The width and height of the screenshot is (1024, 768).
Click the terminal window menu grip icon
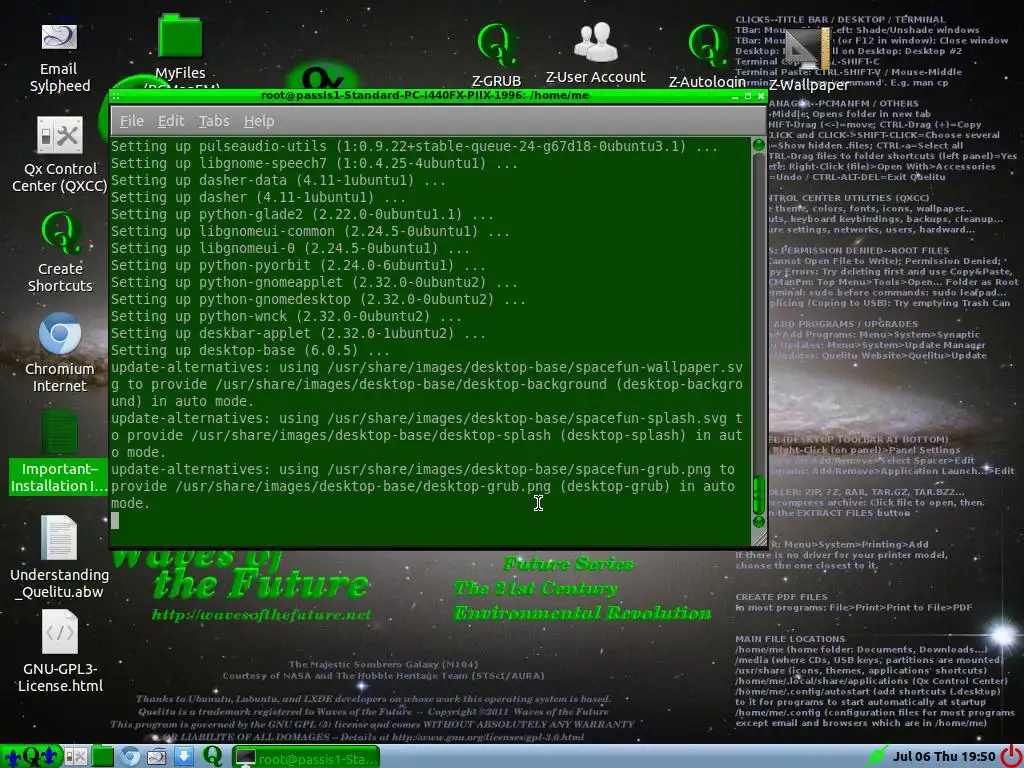point(116,96)
